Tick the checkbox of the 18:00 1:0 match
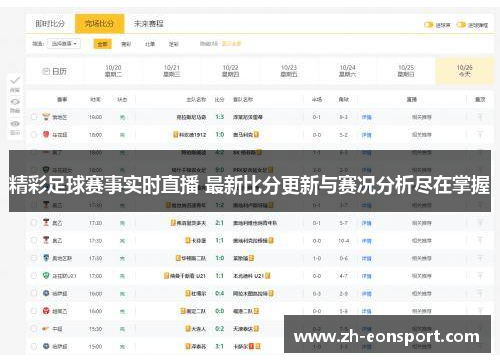This screenshot has width=500, height=362. [34, 134]
